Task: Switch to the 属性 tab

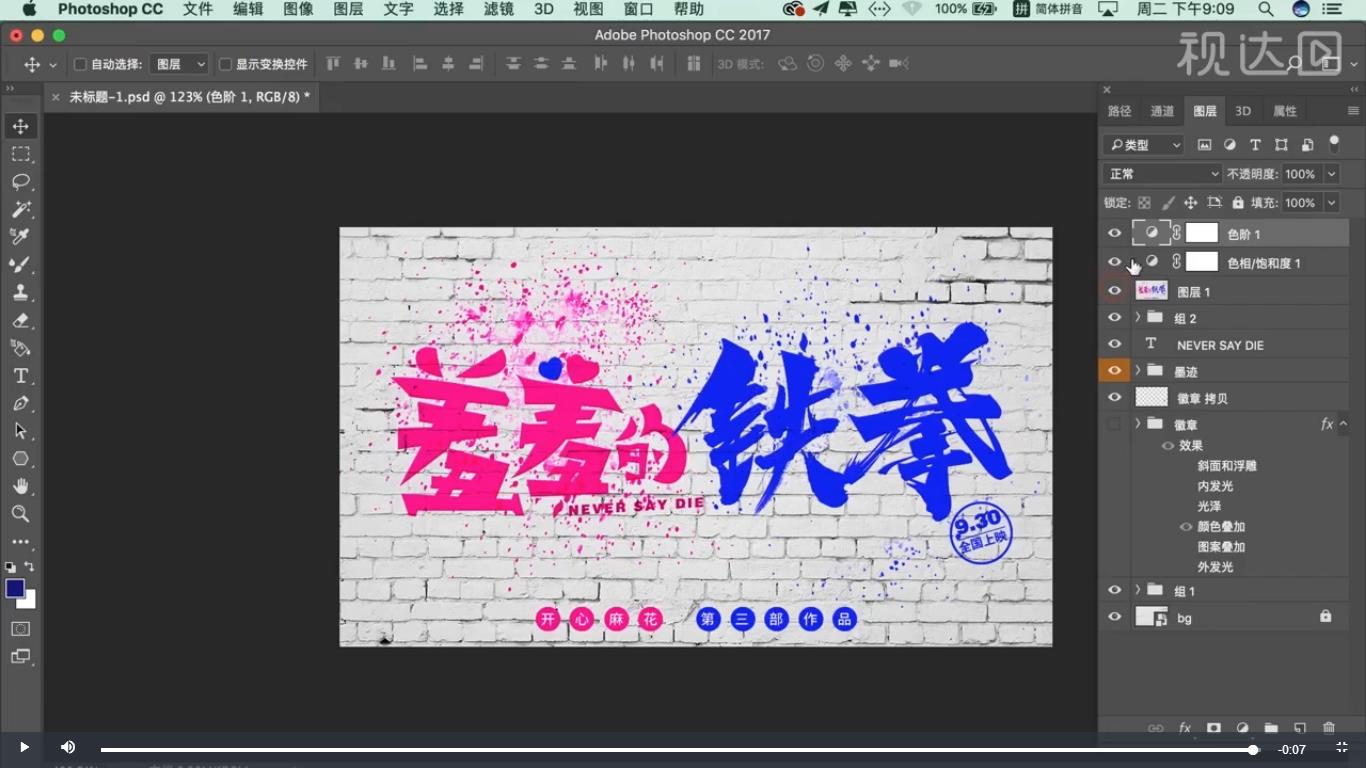Action: (x=1285, y=111)
